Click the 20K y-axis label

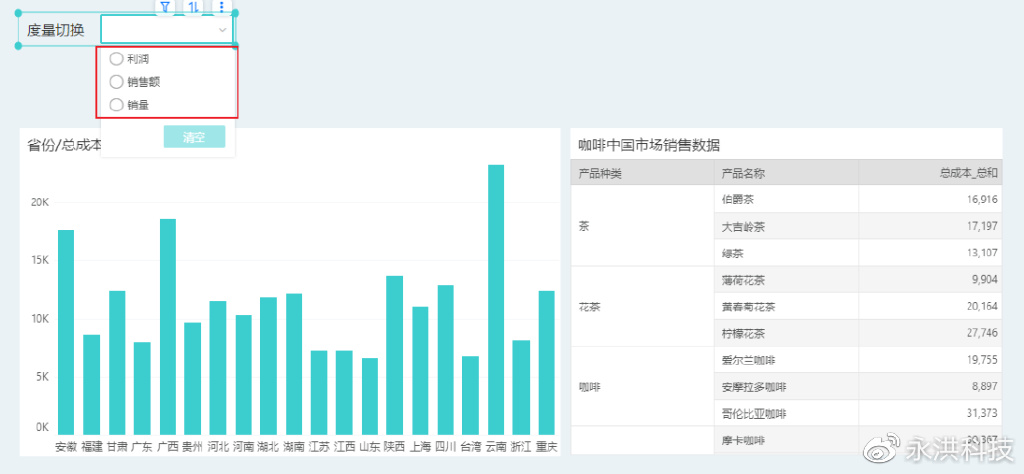40,202
